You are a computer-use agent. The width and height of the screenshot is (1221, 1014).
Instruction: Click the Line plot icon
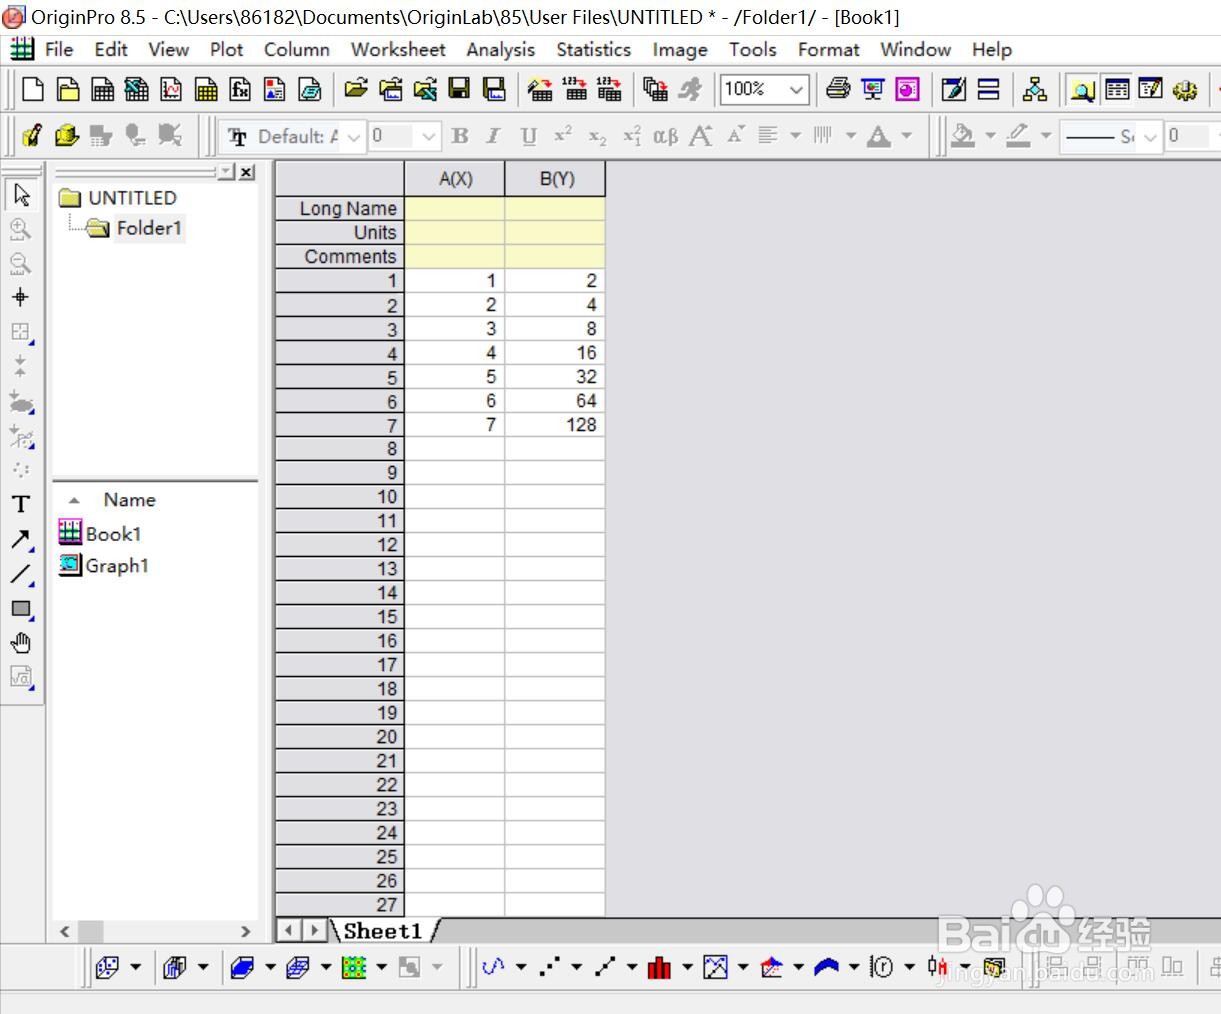click(493, 966)
